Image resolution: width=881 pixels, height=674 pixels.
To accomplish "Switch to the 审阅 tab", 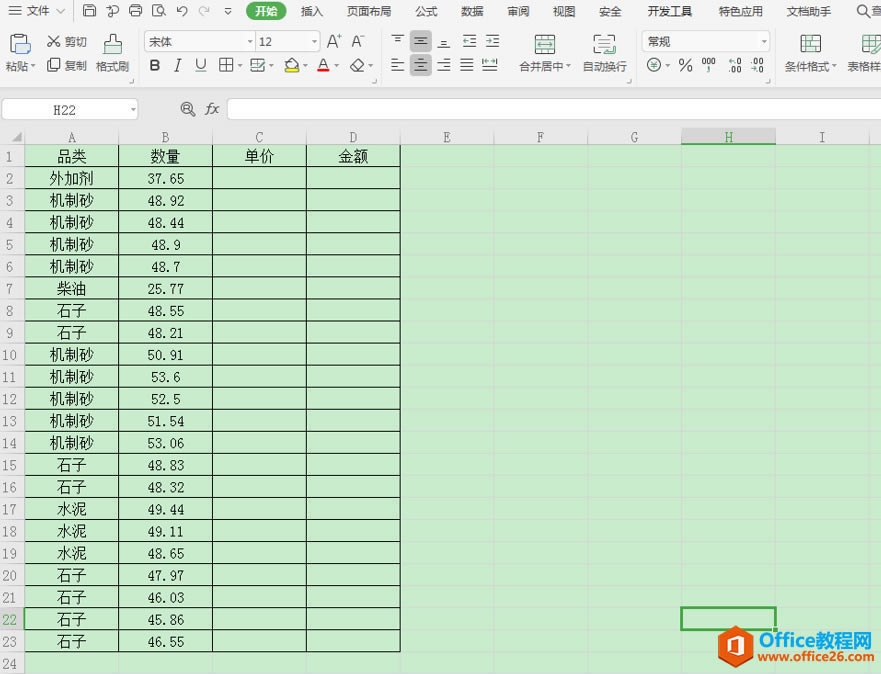I will pos(518,11).
